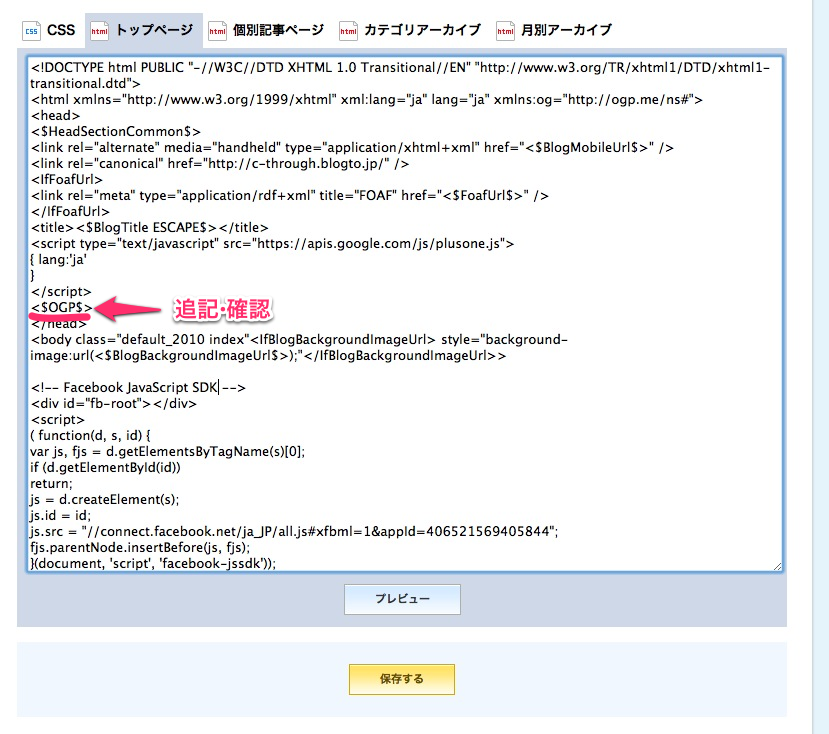Click the handheld alternate link line

tap(352, 148)
